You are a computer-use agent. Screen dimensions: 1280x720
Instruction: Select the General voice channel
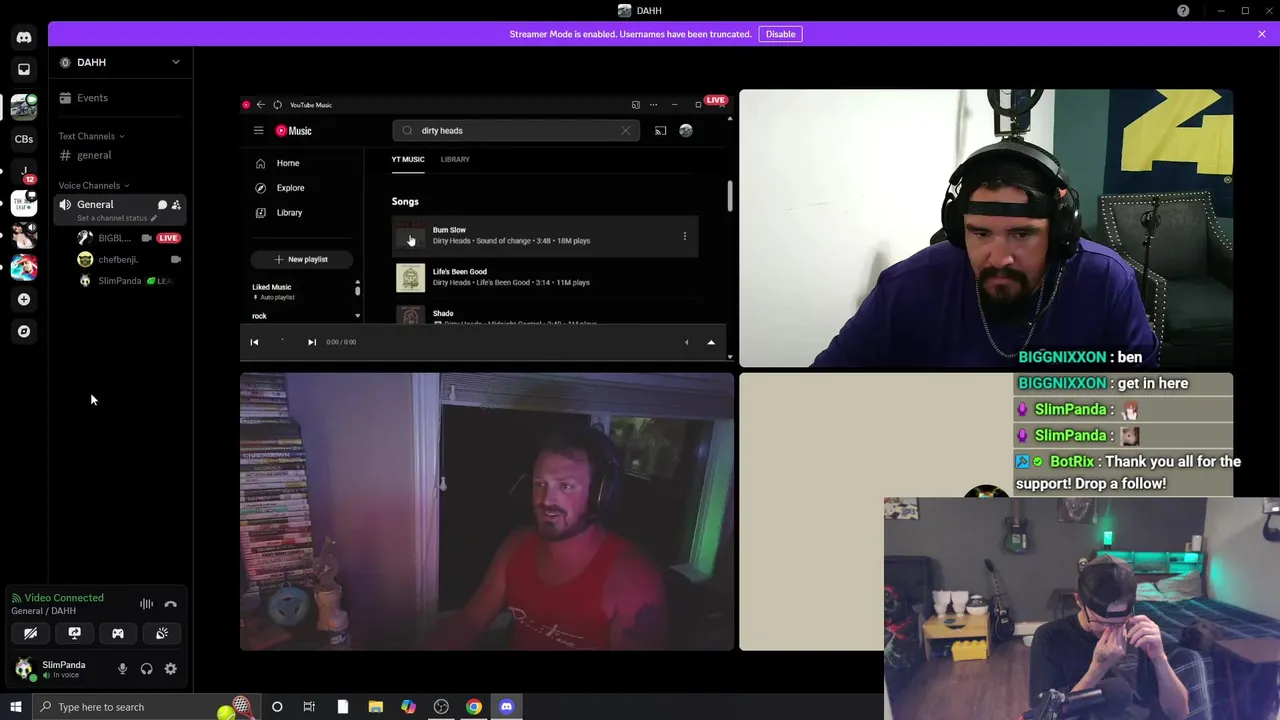click(x=96, y=204)
